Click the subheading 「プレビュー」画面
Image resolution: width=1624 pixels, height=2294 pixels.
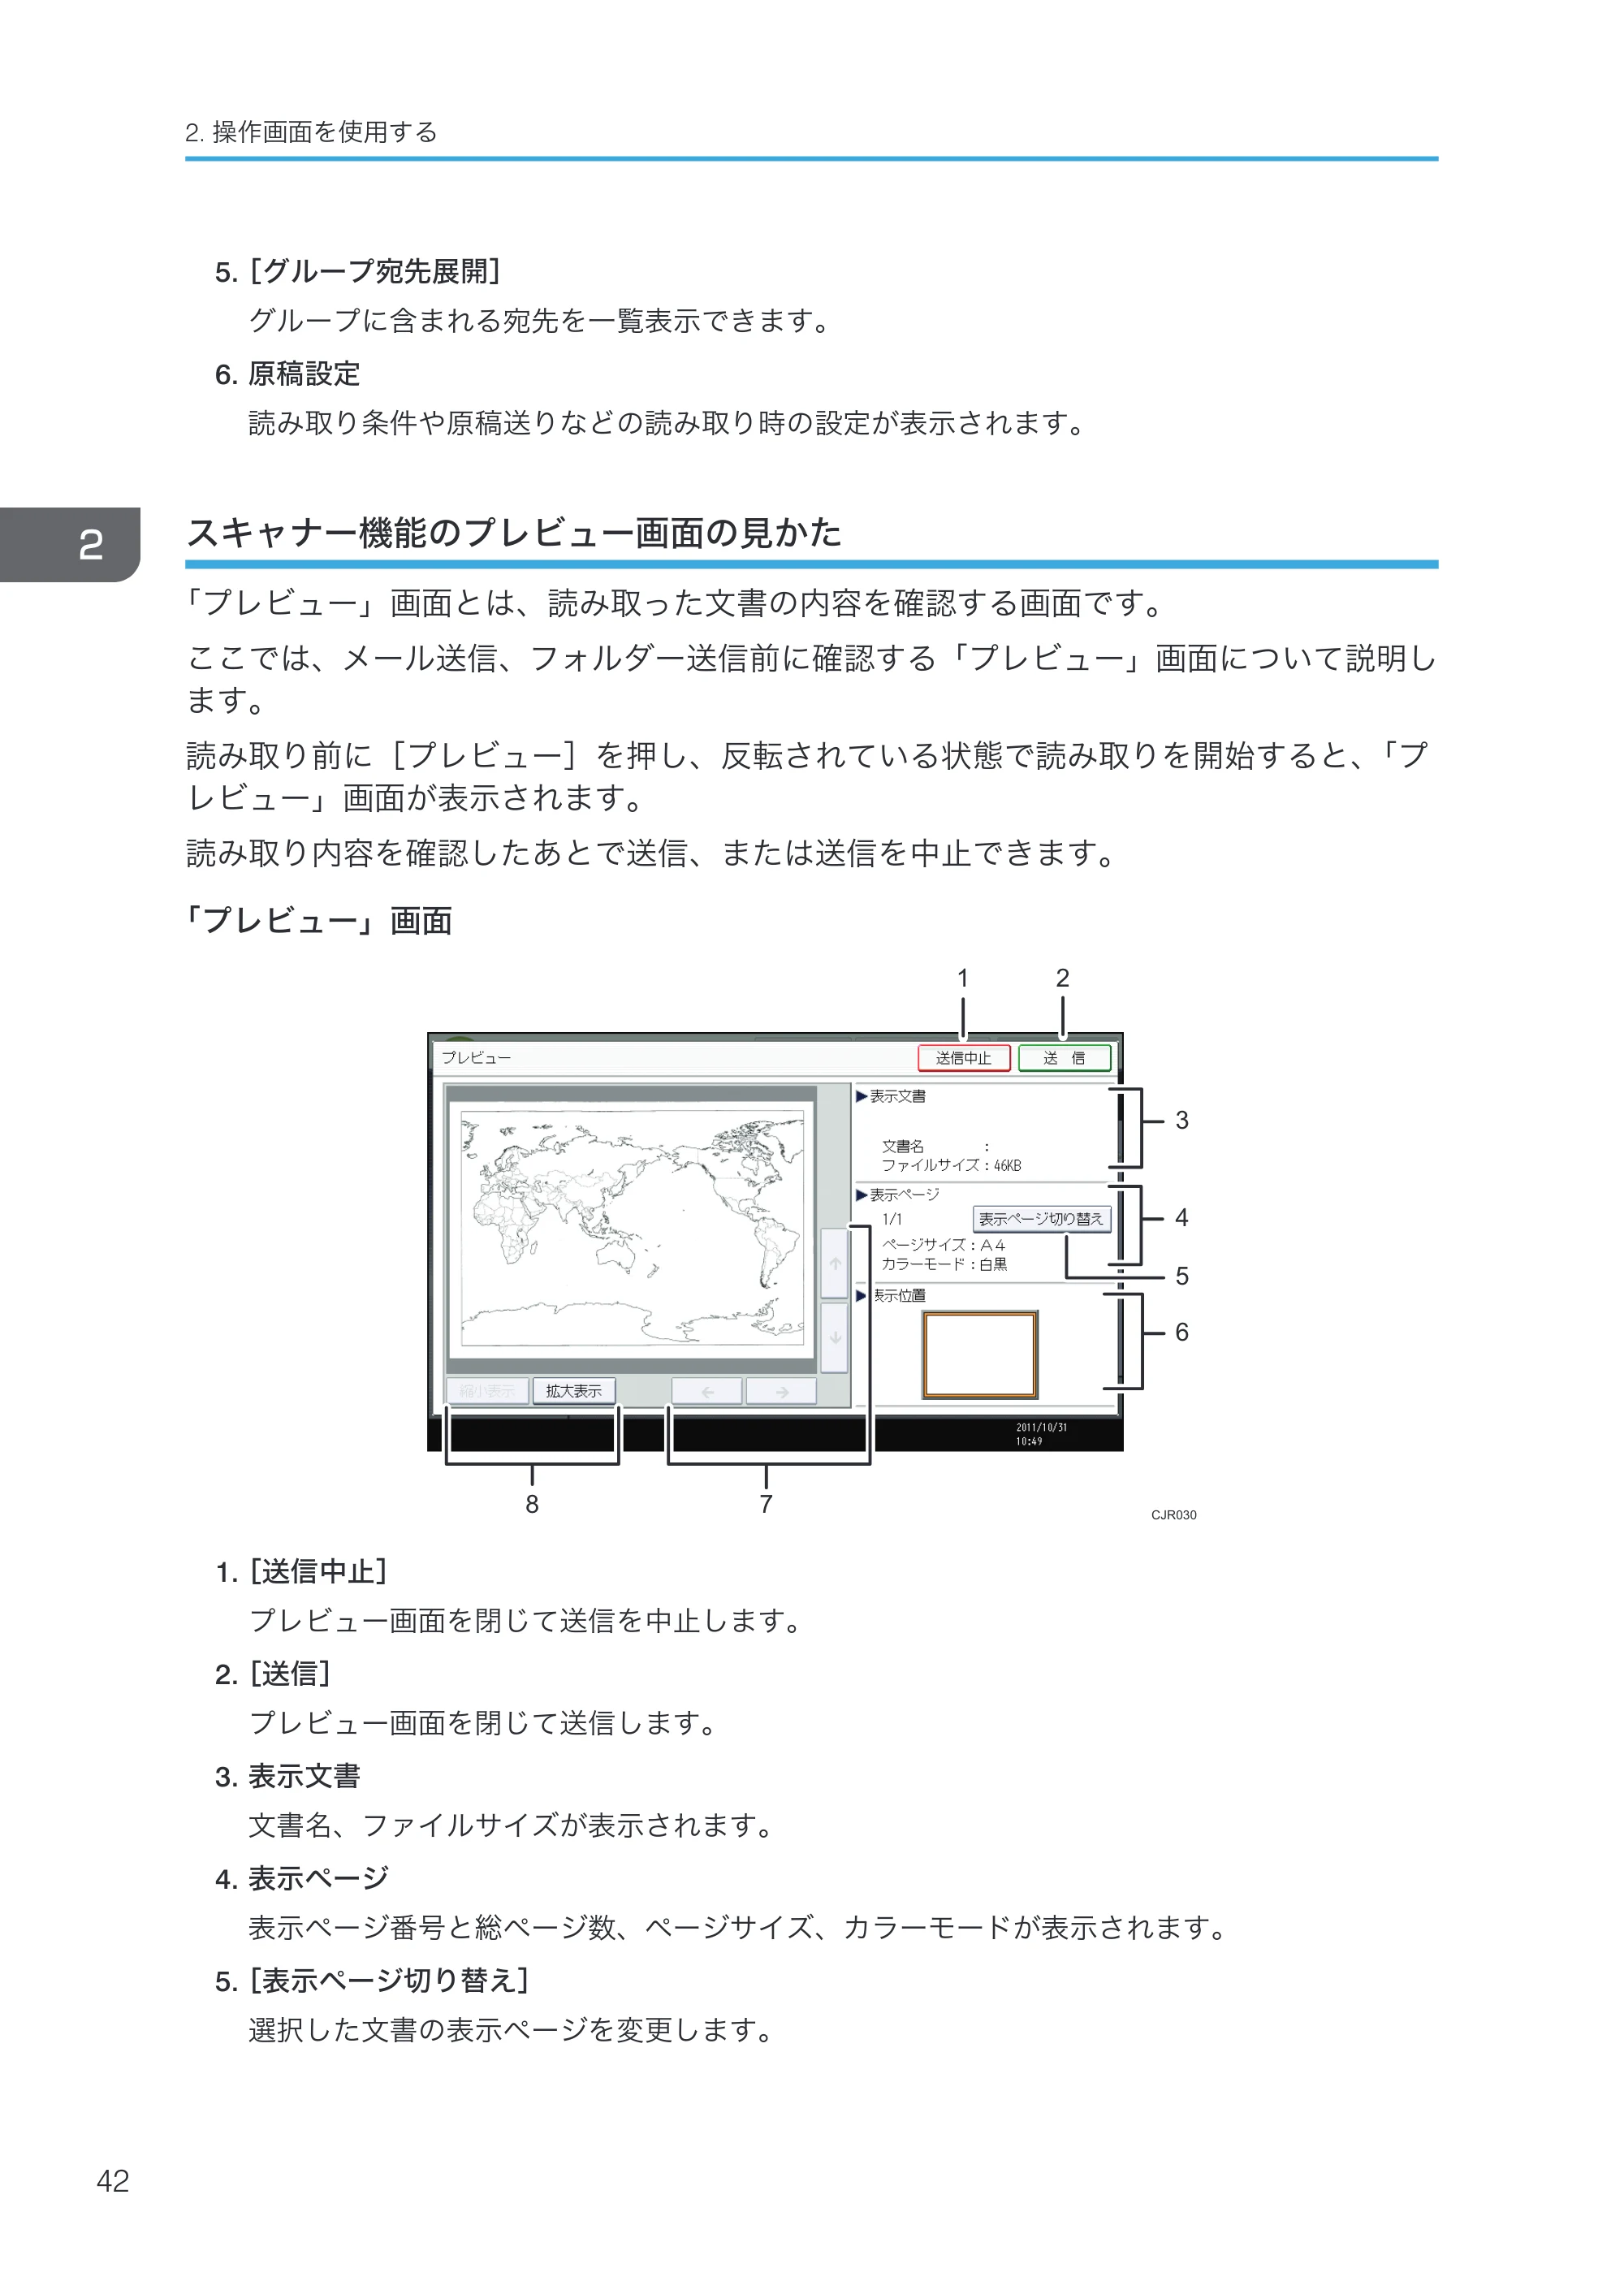319,920
